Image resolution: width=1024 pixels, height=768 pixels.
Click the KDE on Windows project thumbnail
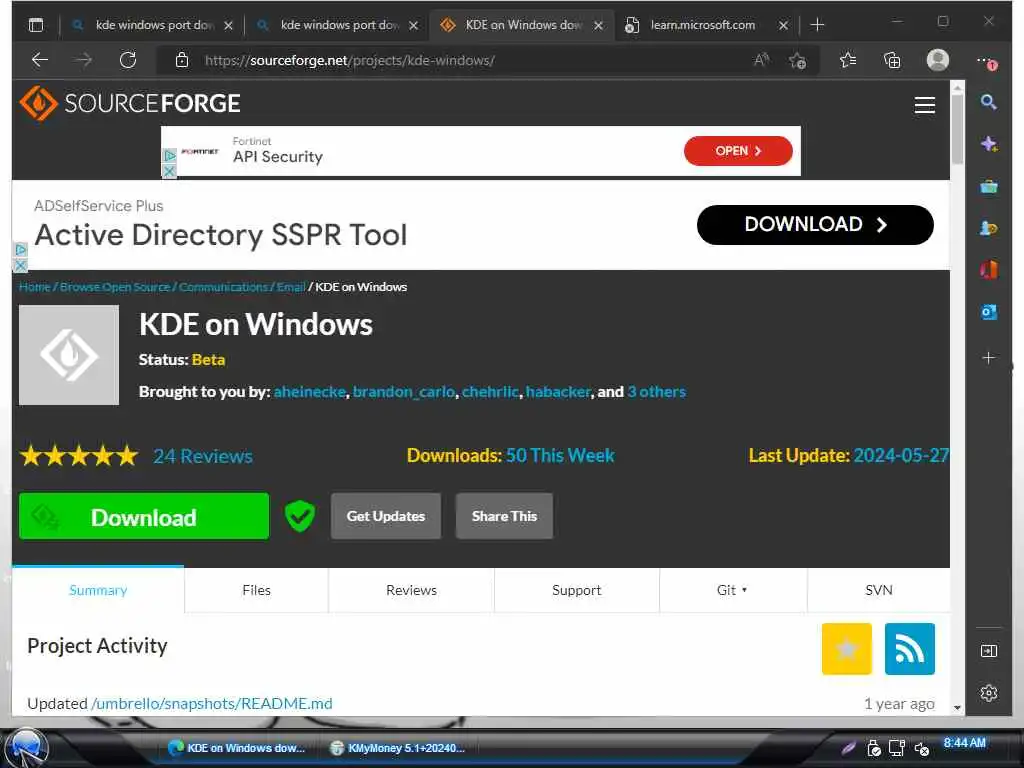click(x=69, y=355)
